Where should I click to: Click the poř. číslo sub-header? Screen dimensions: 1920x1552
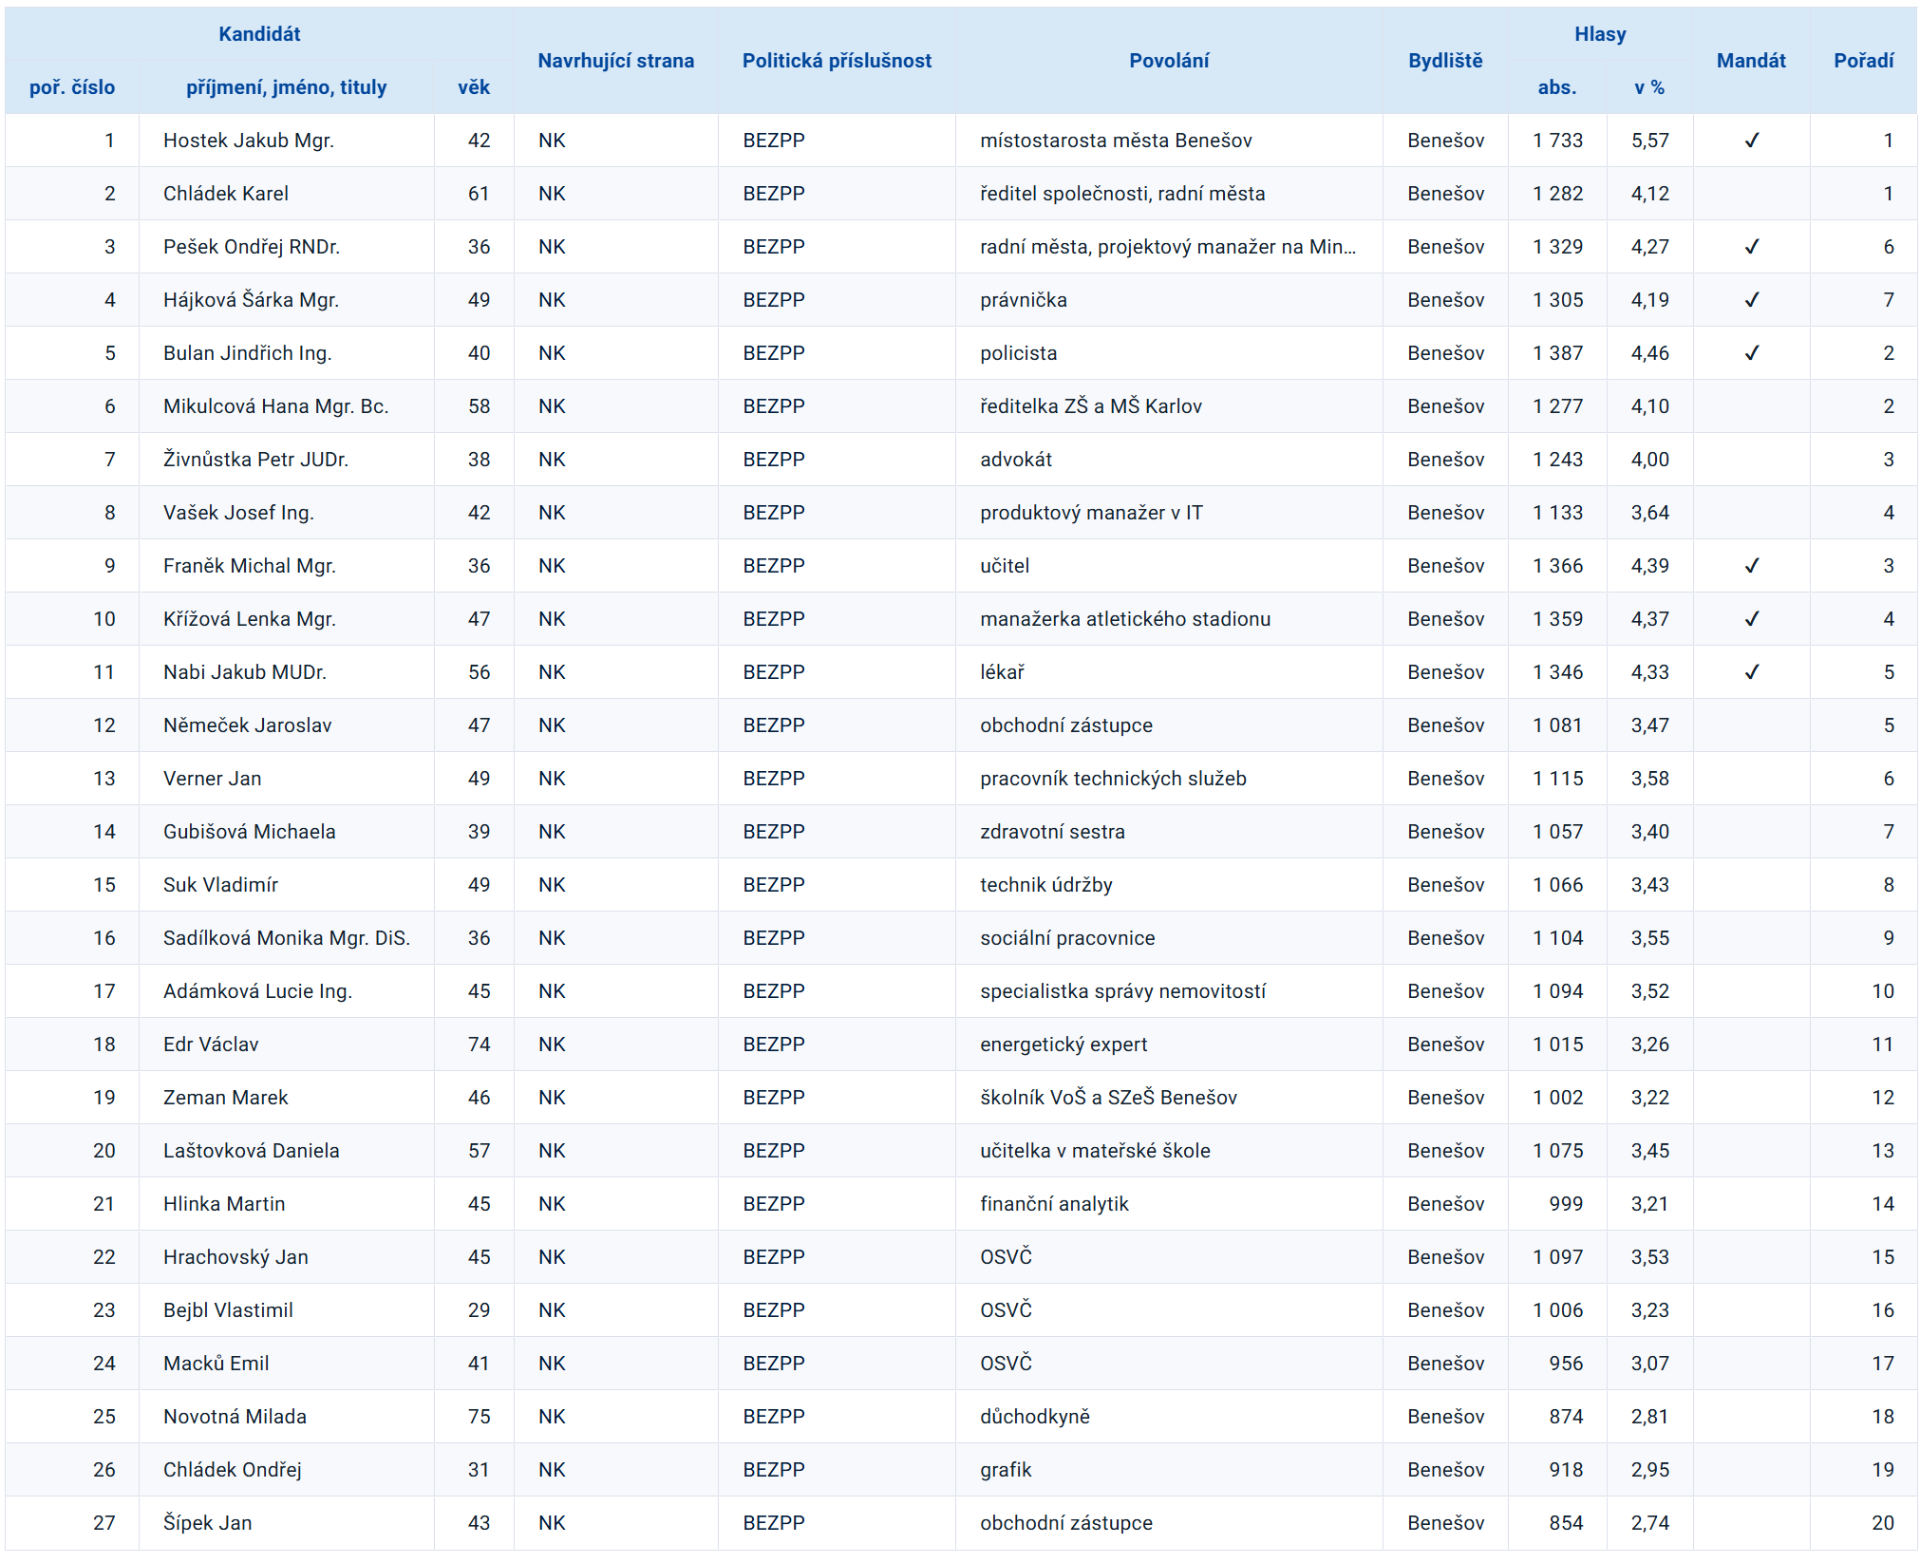click(x=72, y=88)
